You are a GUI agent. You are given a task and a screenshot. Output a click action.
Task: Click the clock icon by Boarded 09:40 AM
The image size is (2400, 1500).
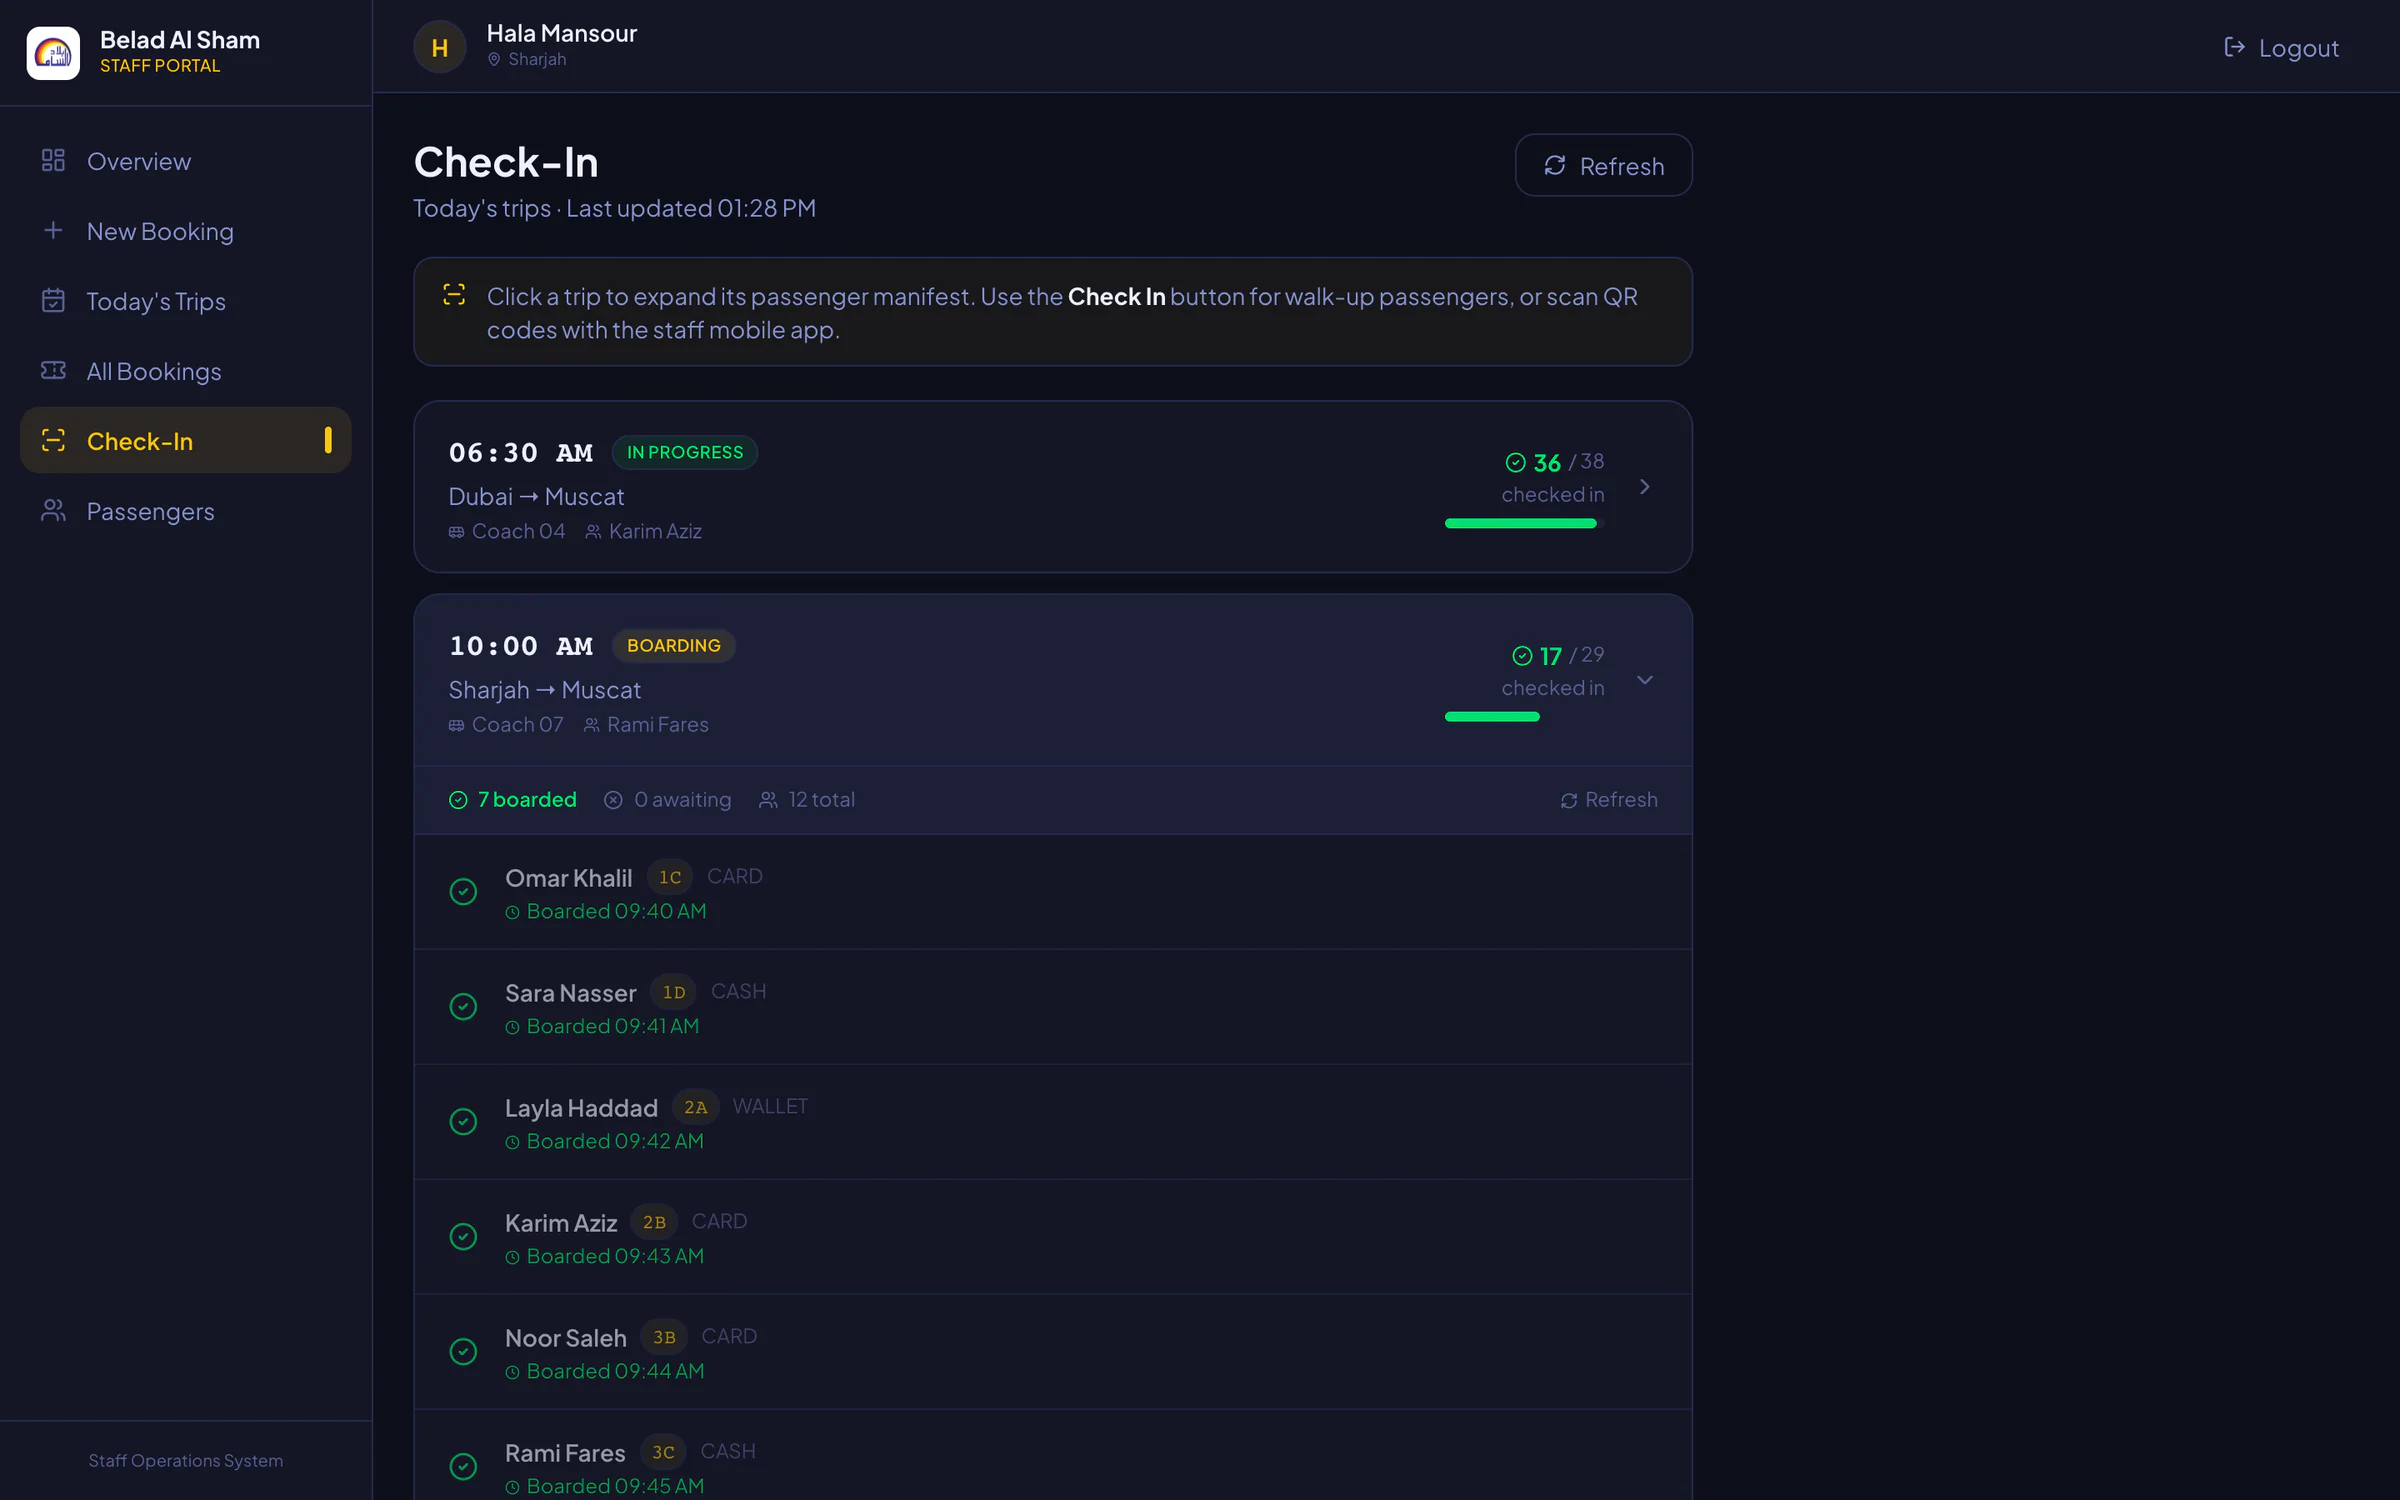pyautogui.click(x=512, y=912)
